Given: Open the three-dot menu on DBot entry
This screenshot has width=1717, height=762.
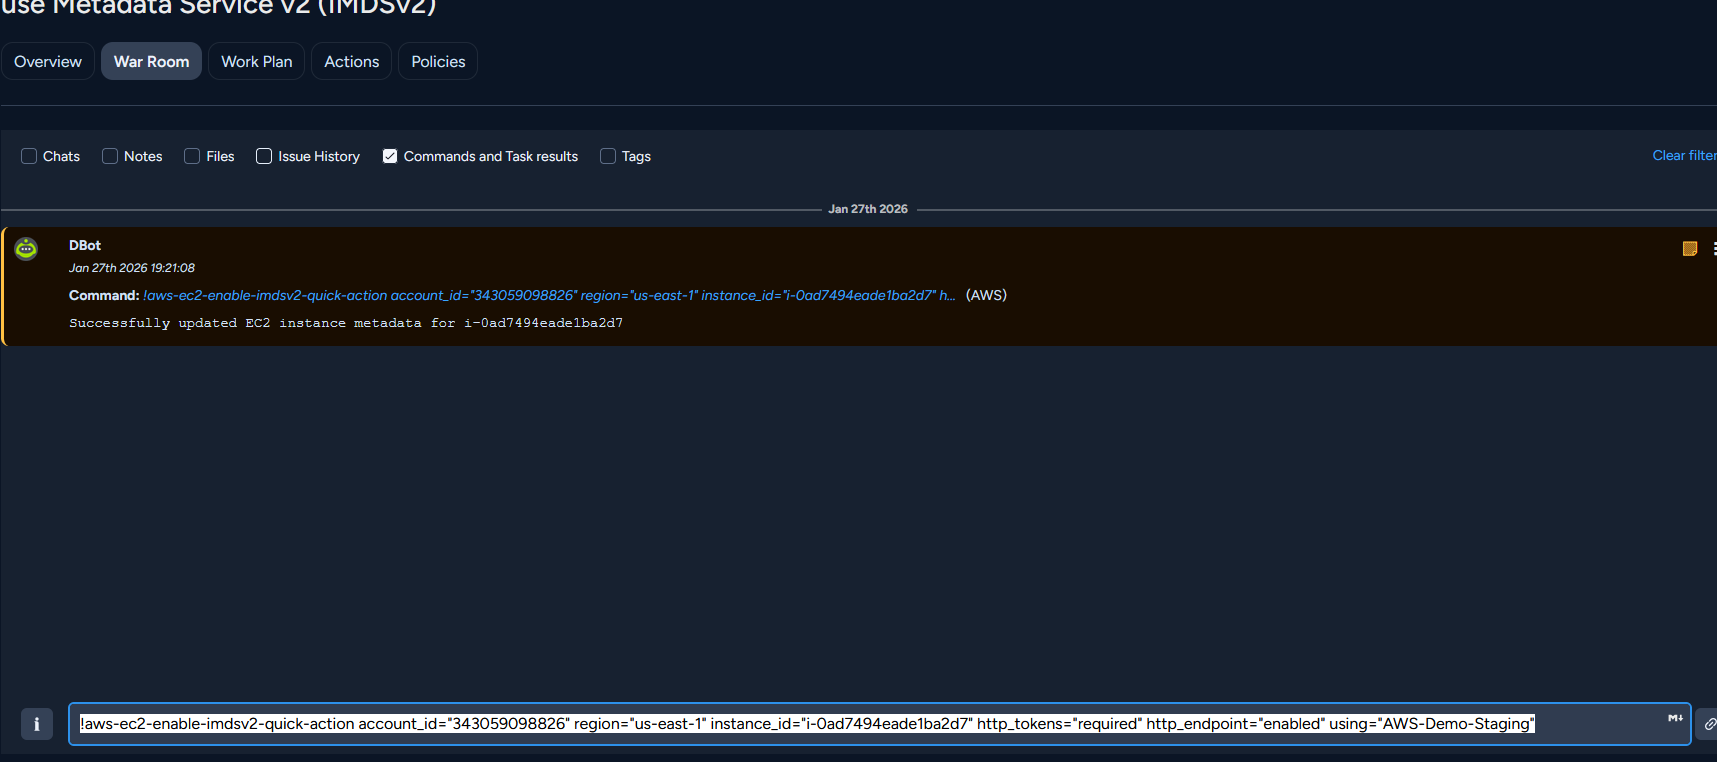Looking at the screenshot, I should (1714, 248).
